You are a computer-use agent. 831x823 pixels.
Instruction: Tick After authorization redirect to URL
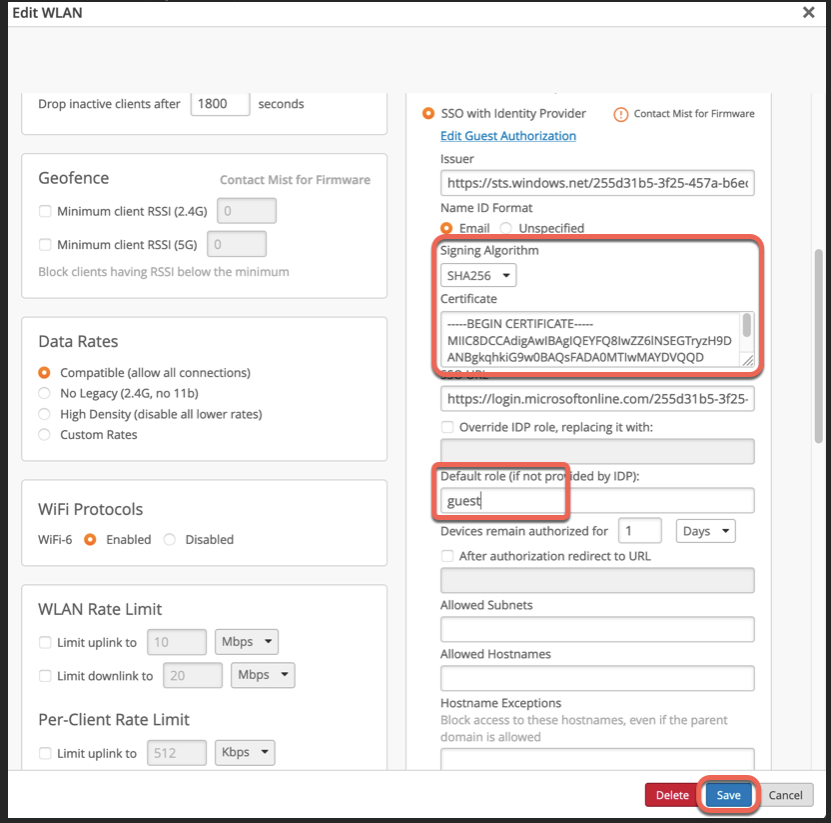[447, 556]
